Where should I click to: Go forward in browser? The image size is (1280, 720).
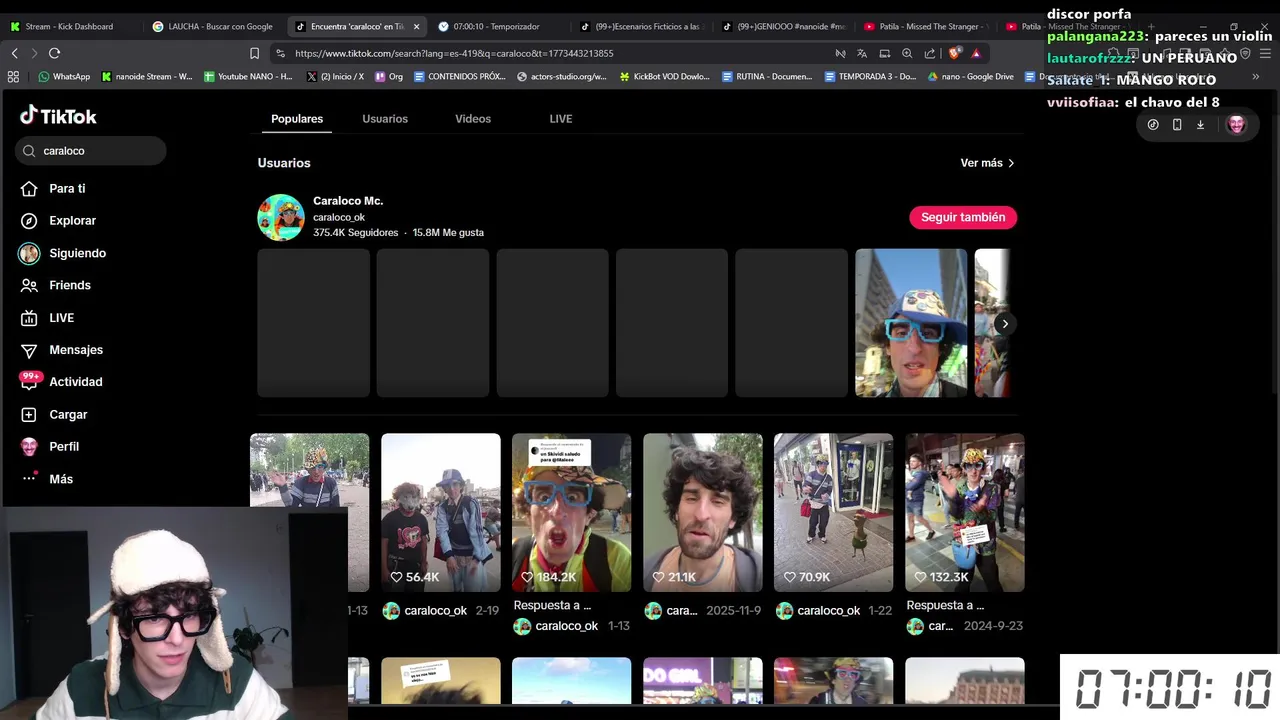point(34,53)
